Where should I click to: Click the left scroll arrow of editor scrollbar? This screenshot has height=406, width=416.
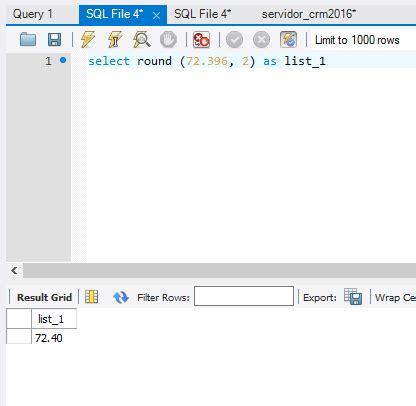(14, 270)
